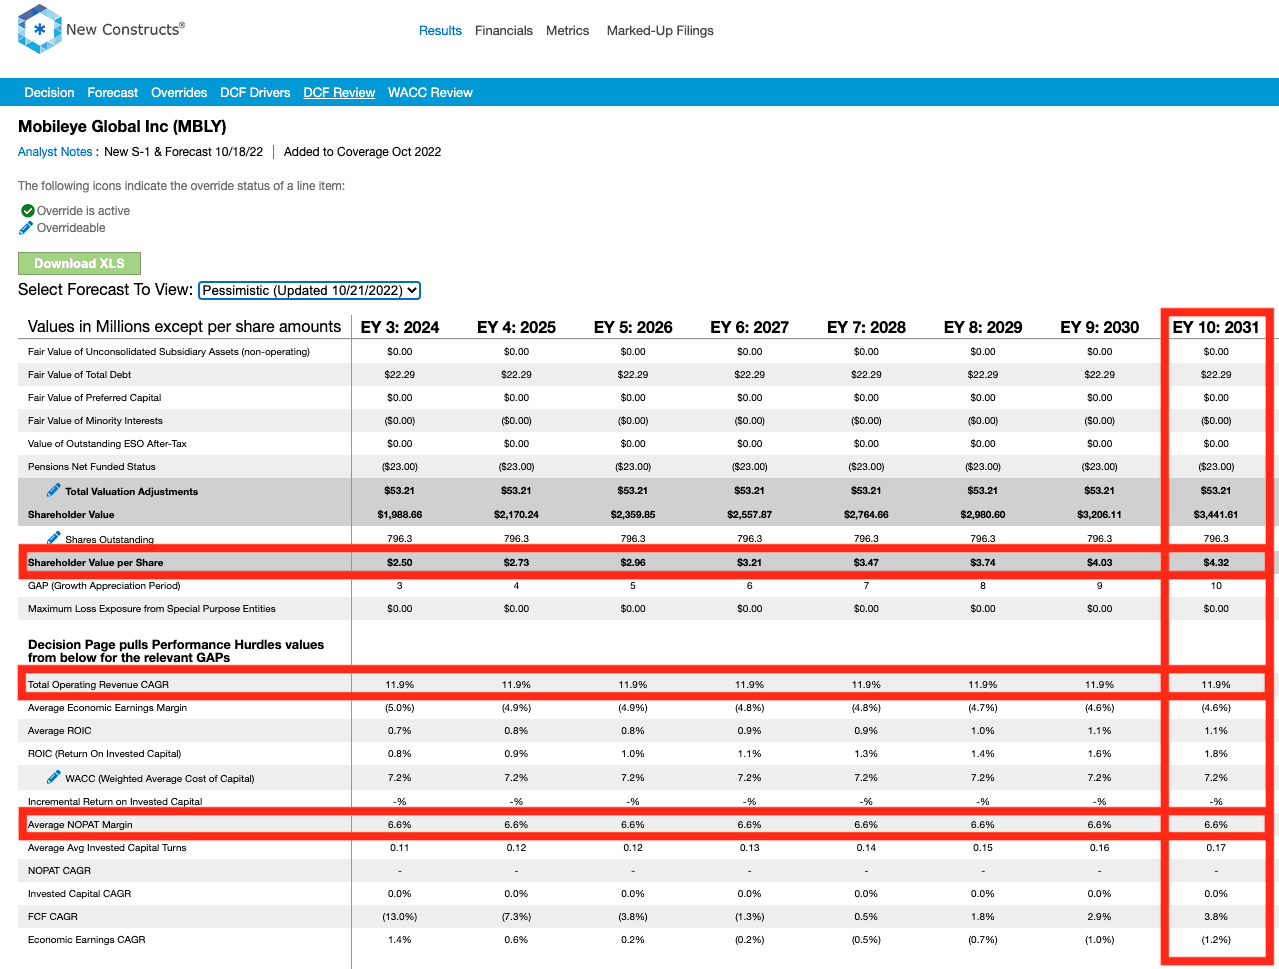Go to the Overrides page
The width and height of the screenshot is (1279, 969).
(179, 93)
